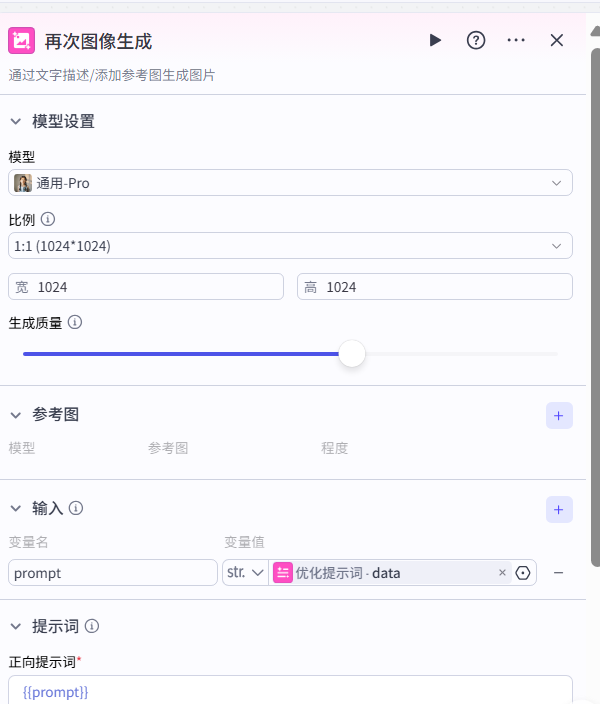This screenshot has height=704, width=600.
Task: Change the str. variable type dropdown
Action: coord(245,573)
